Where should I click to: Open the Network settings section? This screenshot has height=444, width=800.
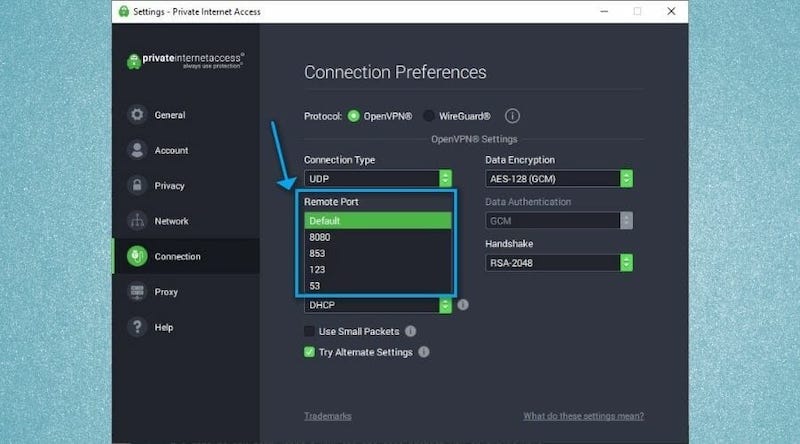pyautogui.click(x=186, y=221)
